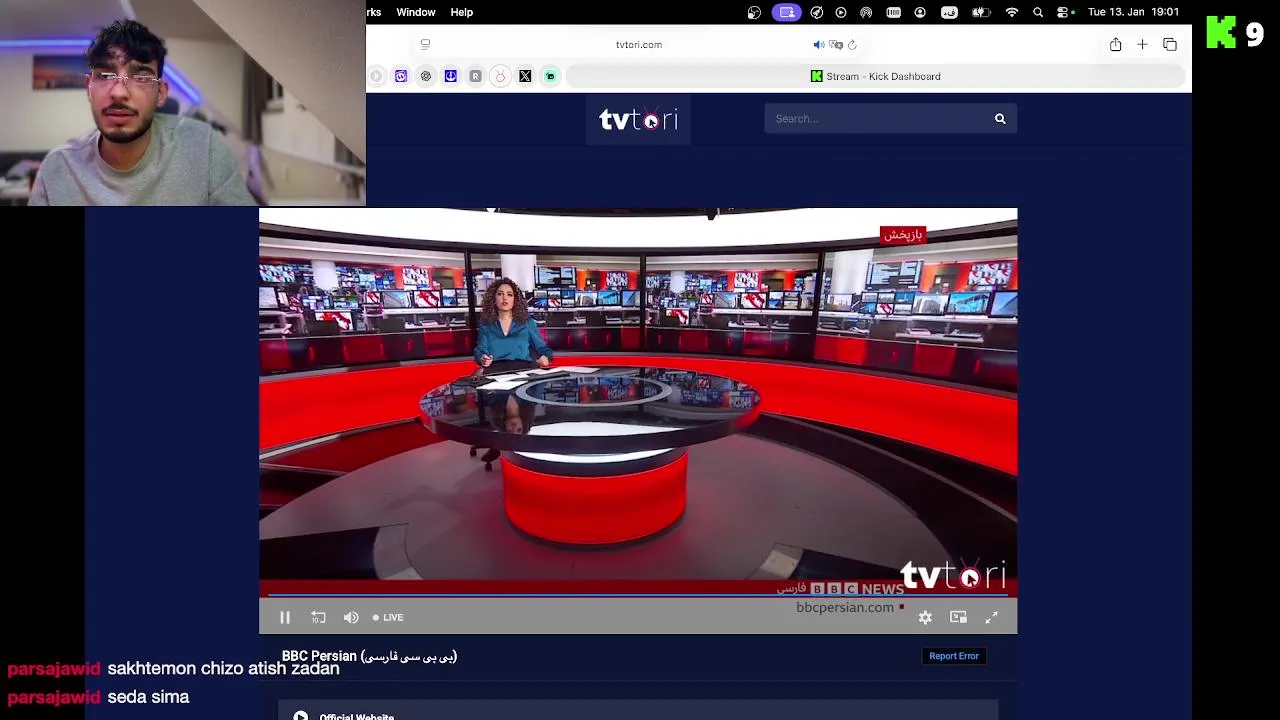Open the purple Twitch-like pinned tab
Viewport: 1280px width, 720px height.
point(401,76)
